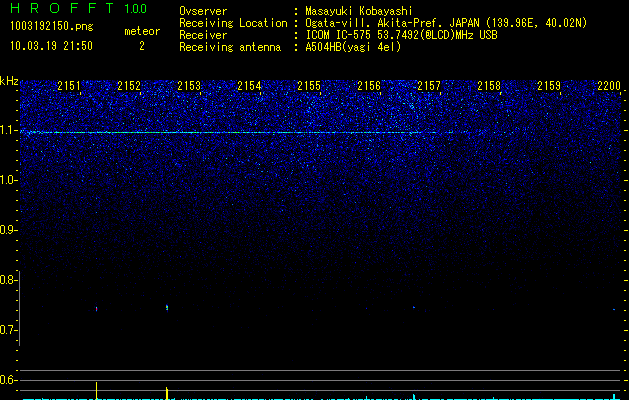629x400 pixels.
Task: Click the 2158 time marker
Action: tap(489, 85)
